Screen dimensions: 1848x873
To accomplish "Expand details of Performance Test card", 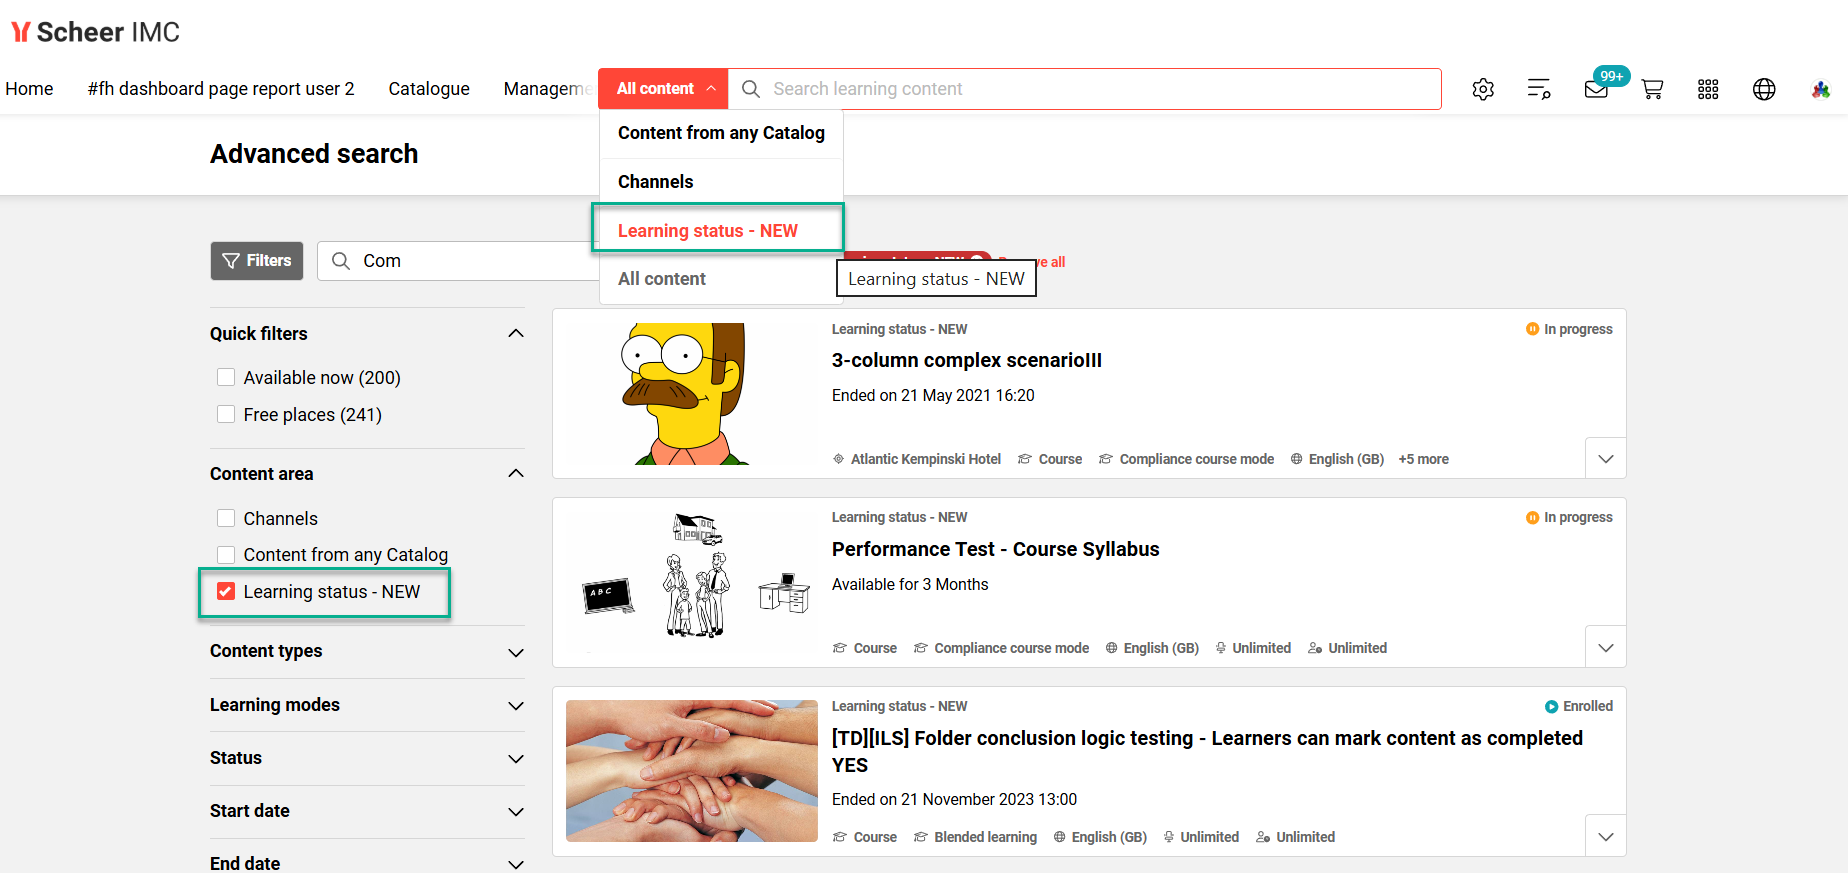I will [1606, 647].
